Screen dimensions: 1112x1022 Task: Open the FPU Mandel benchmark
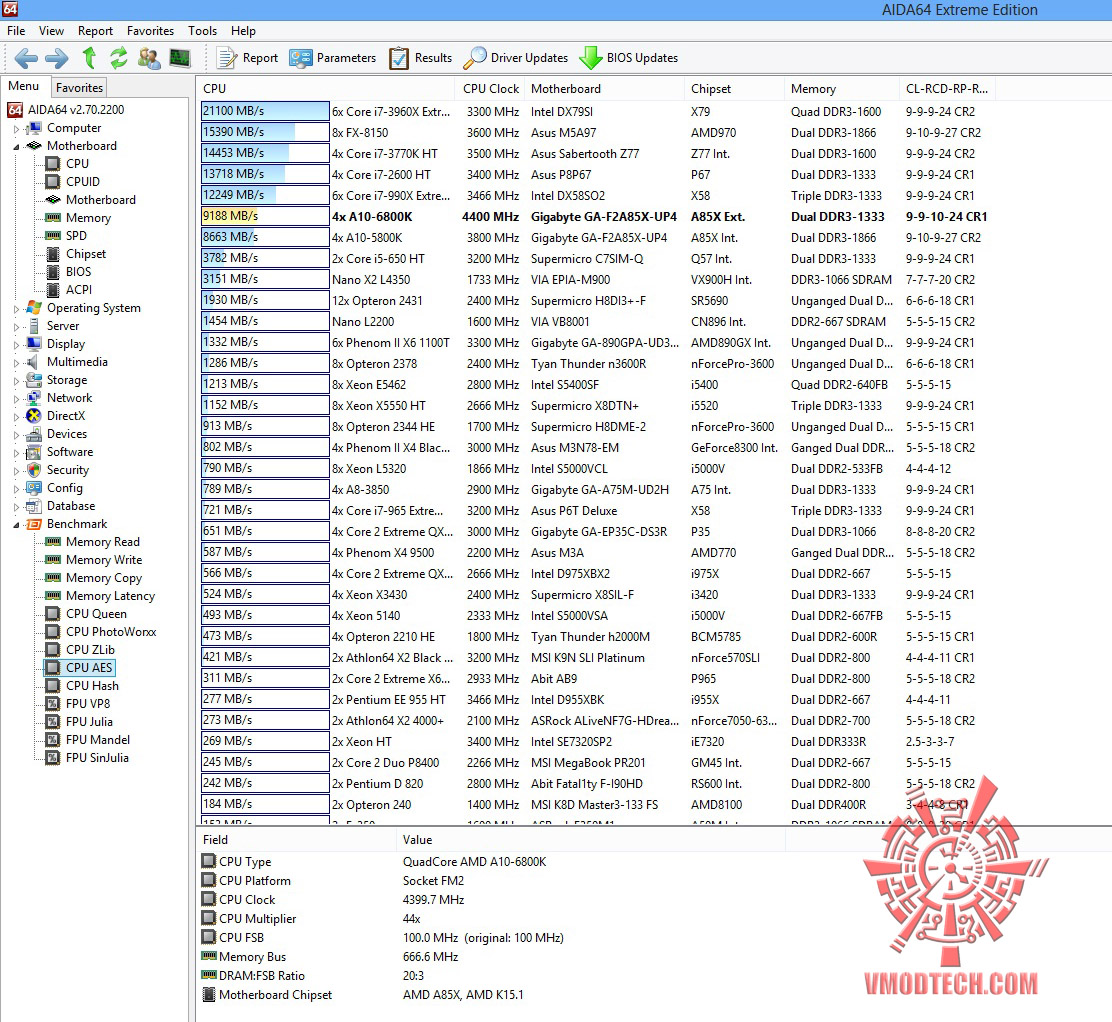click(98, 740)
